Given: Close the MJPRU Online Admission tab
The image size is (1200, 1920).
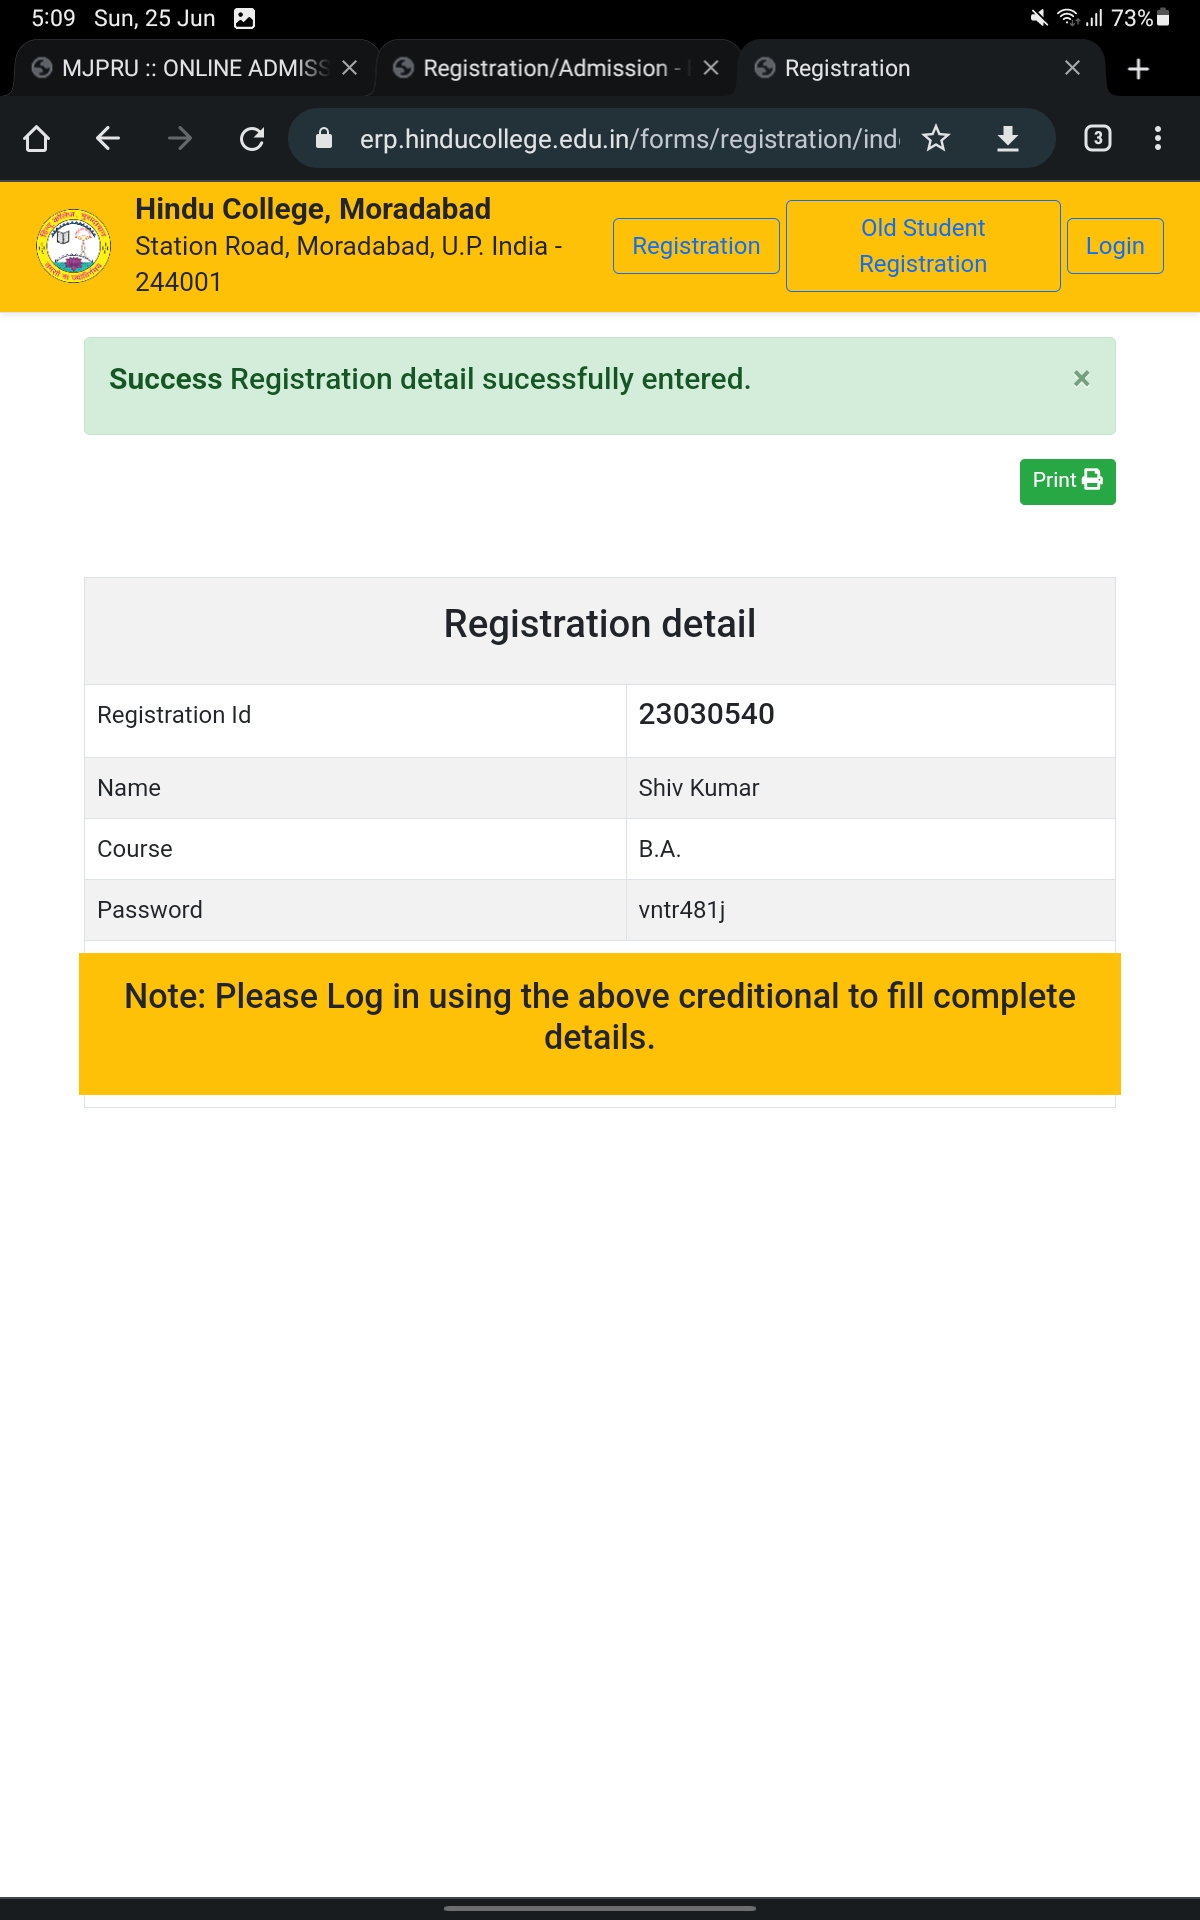Looking at the screenshot, I should click(x=349, y=68).
